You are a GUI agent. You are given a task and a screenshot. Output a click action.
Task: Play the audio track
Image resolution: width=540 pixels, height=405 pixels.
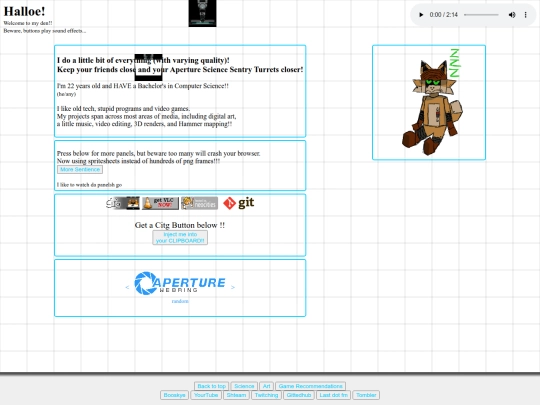pyautogui.click(x=420, y=15)
